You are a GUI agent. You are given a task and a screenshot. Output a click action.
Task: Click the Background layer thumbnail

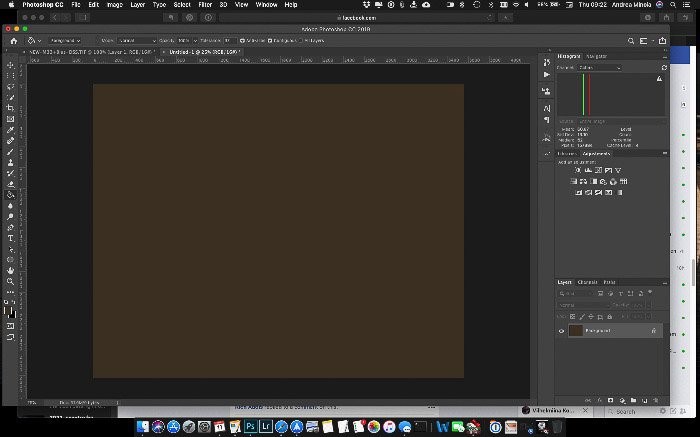tap(576, 331)
